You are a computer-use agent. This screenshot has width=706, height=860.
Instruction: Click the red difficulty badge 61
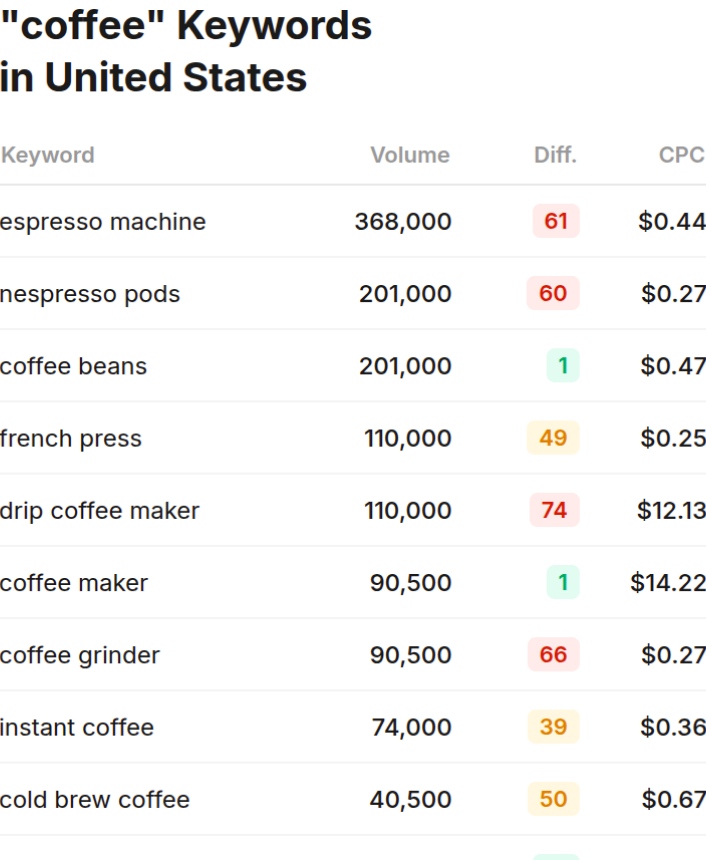coord(556,221)
